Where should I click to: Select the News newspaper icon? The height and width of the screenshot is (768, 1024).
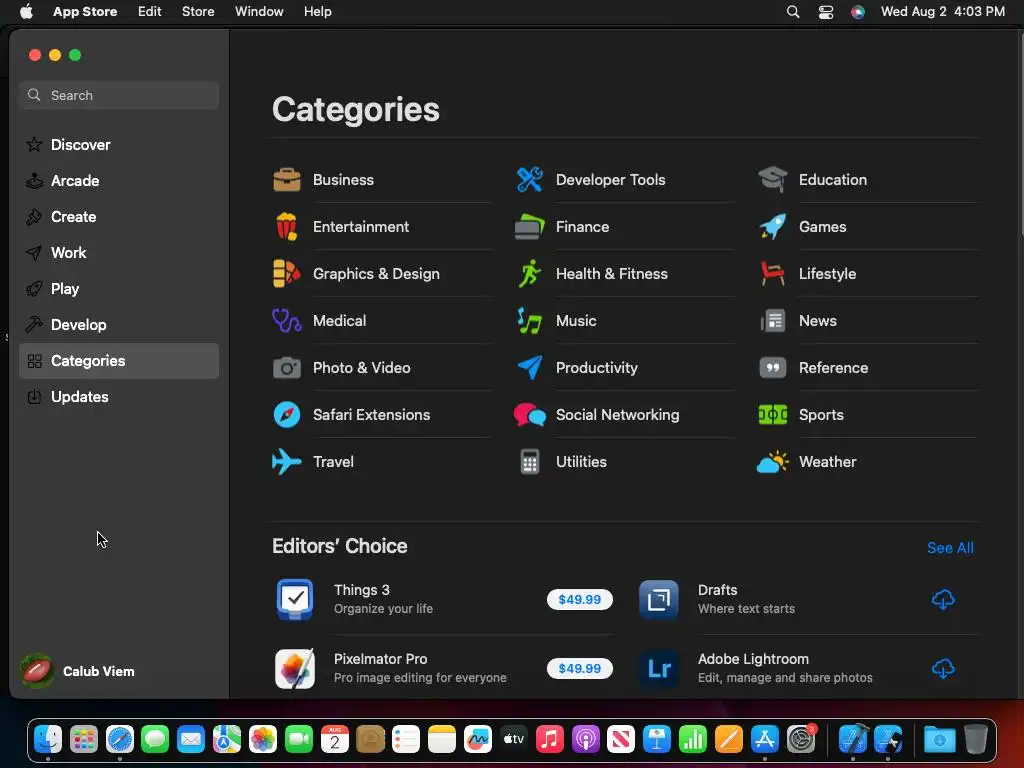(773, 321)
